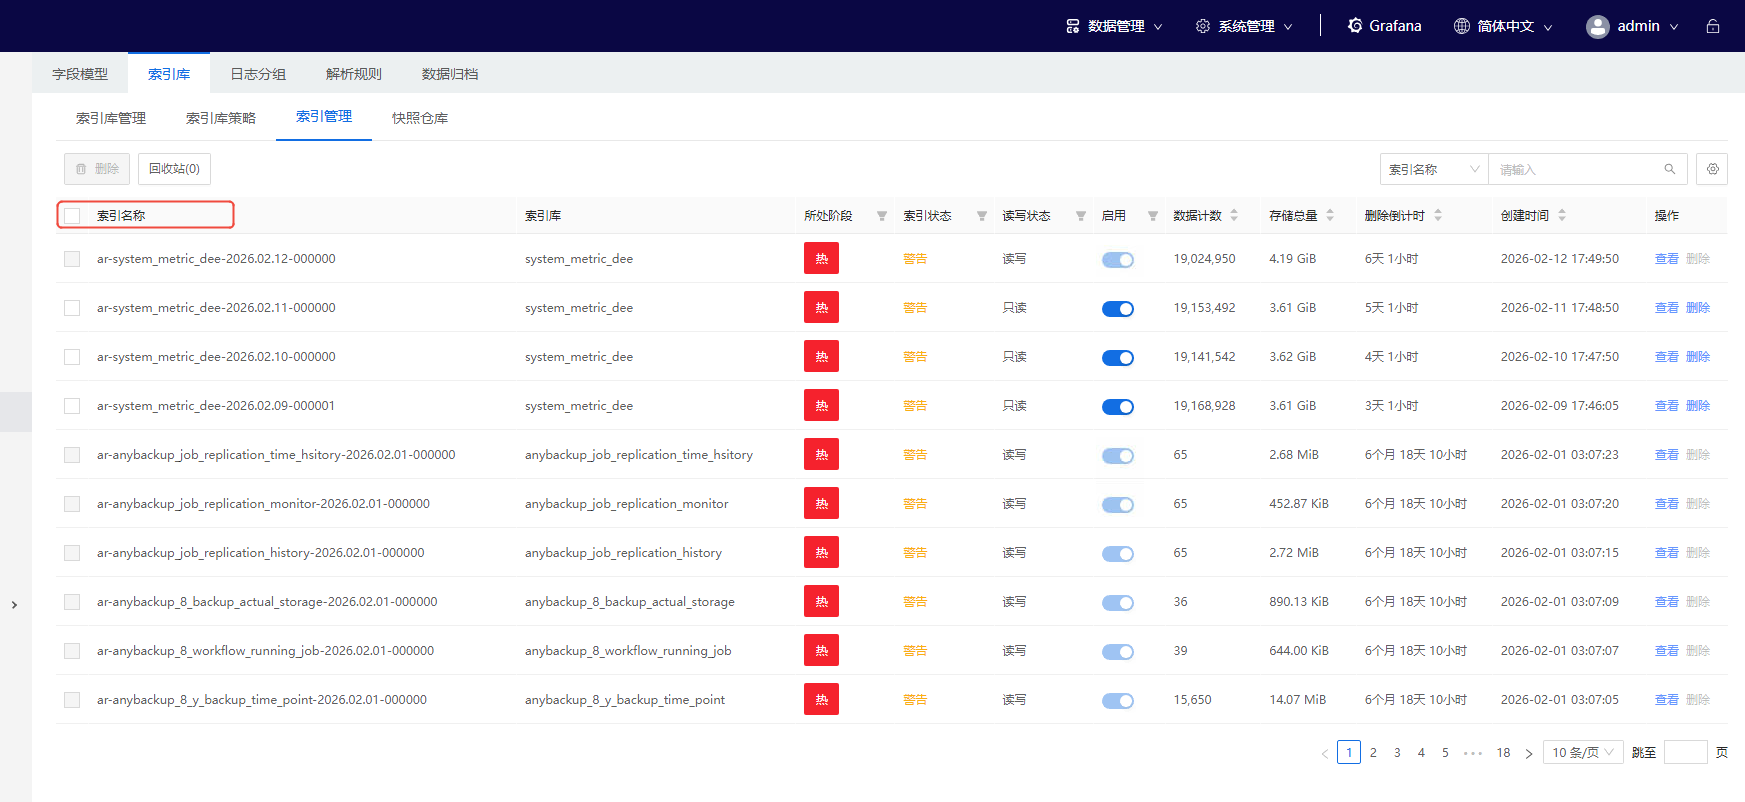Toggle 启用 switch for 2026.02.12 index
The height and width of the screenshot is (802, 1745).
1118,260
